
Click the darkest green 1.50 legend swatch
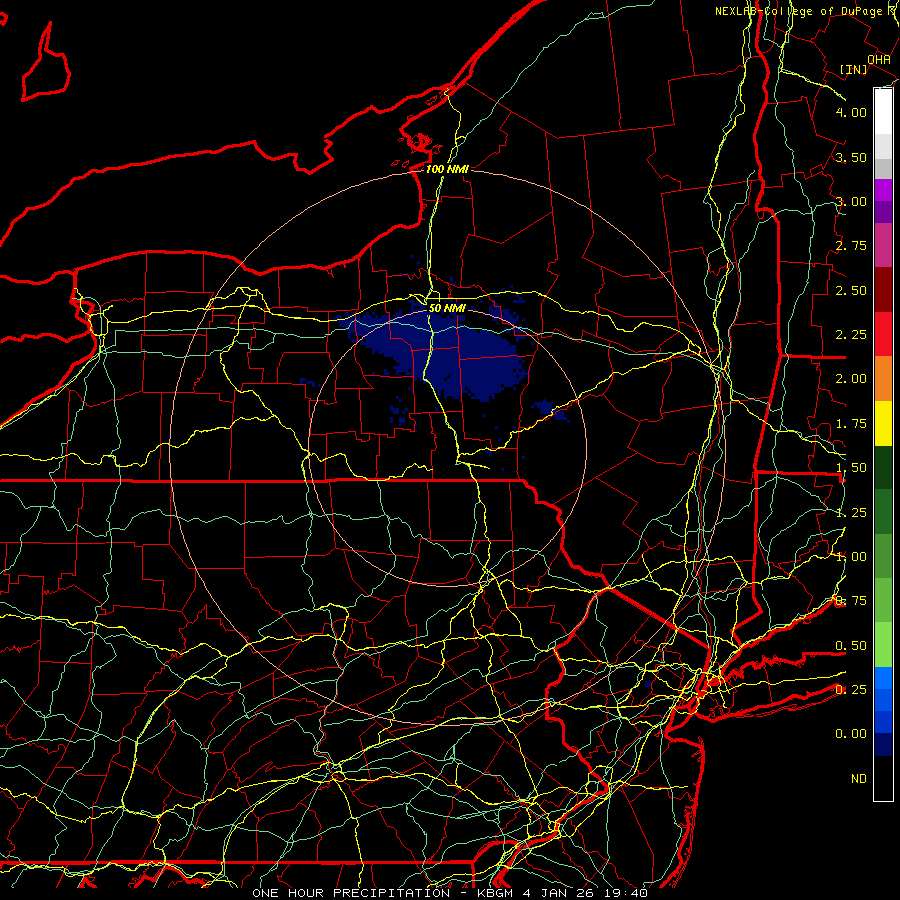click(883, 467)
